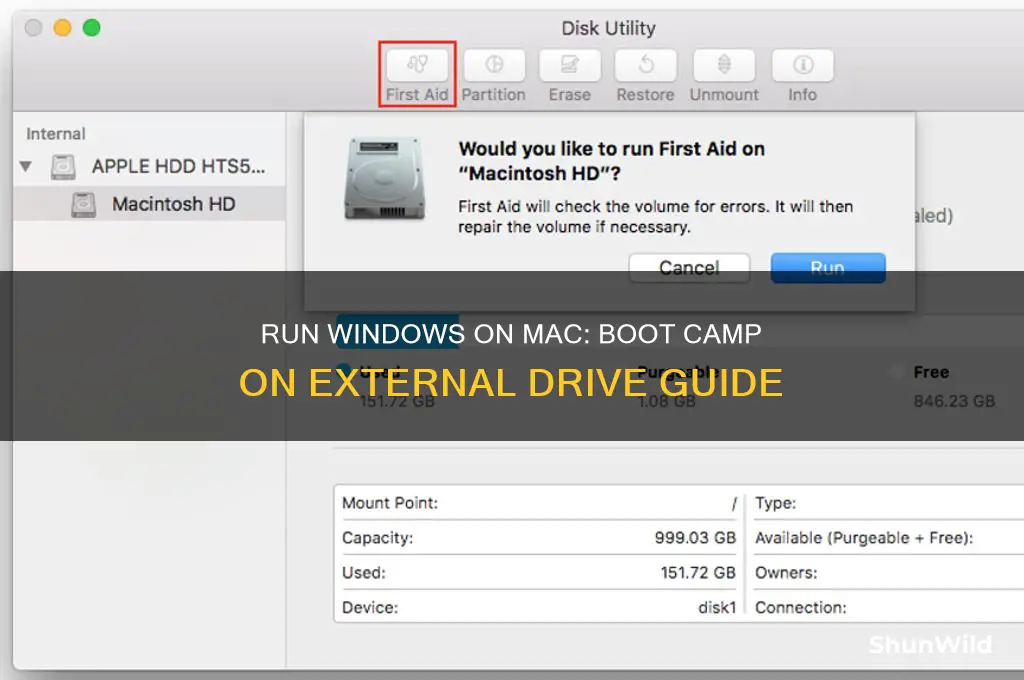Click the Capacity value 999.03 GB
1024x680 pixels.
(x=695, y=538)
